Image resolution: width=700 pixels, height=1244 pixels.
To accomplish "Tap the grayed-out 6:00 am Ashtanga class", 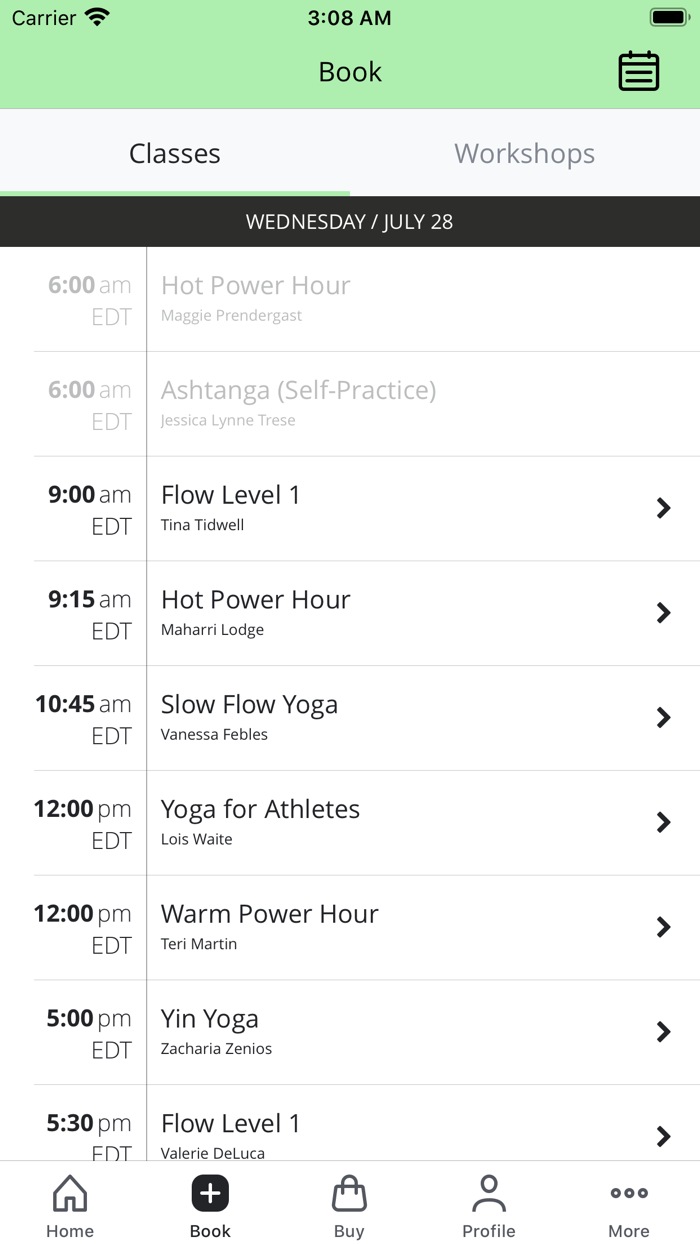I will (x=350, y=403).
